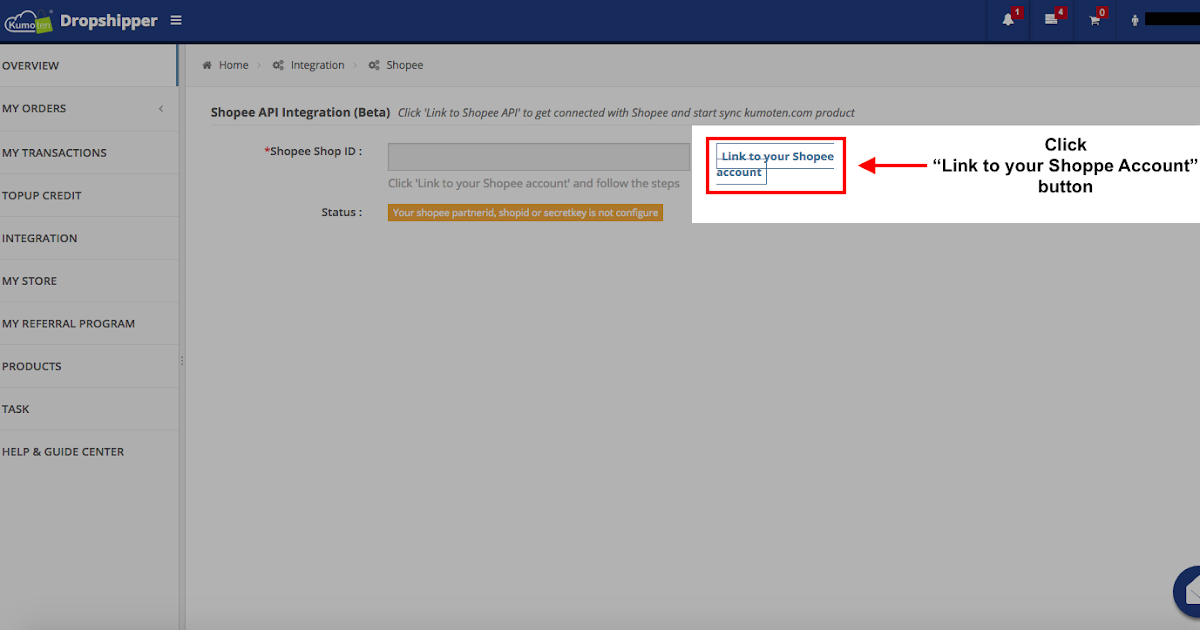Image resolution: width=1200 pixels, height=630 pixels.
Task: Click the Home breadcrumb icon
Action: [x=207, y=65]
